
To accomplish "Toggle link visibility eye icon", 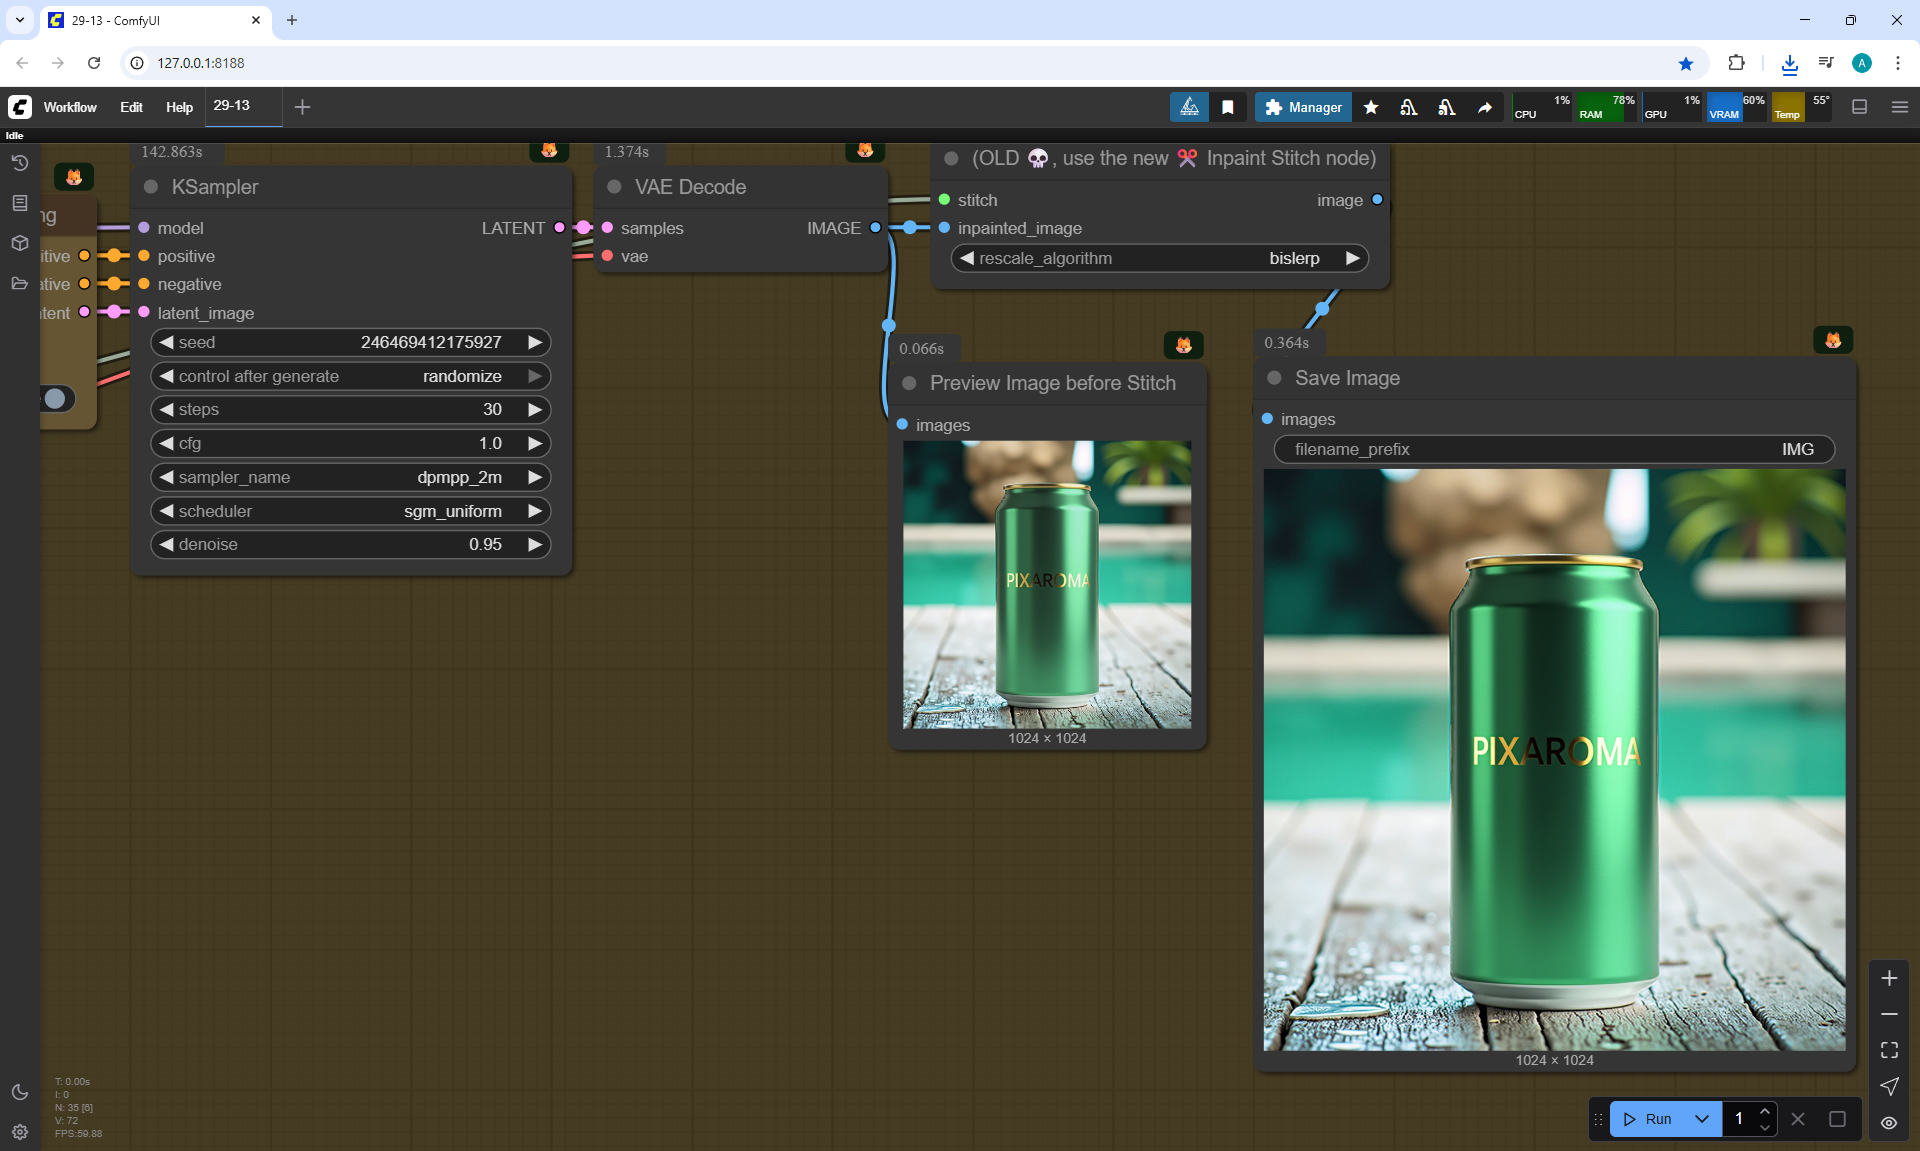I will (x=1889, y=1122).
